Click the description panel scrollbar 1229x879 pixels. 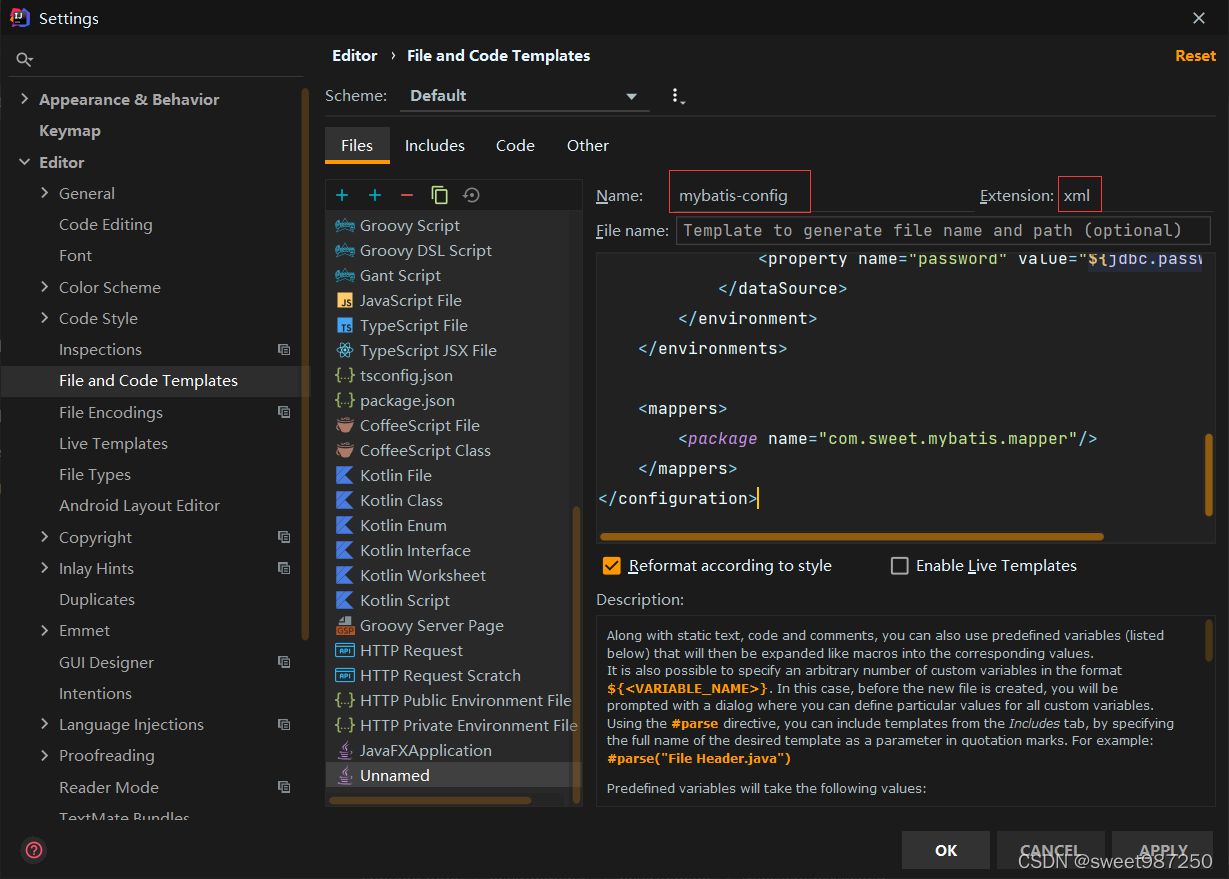(x=1209, y=640)
